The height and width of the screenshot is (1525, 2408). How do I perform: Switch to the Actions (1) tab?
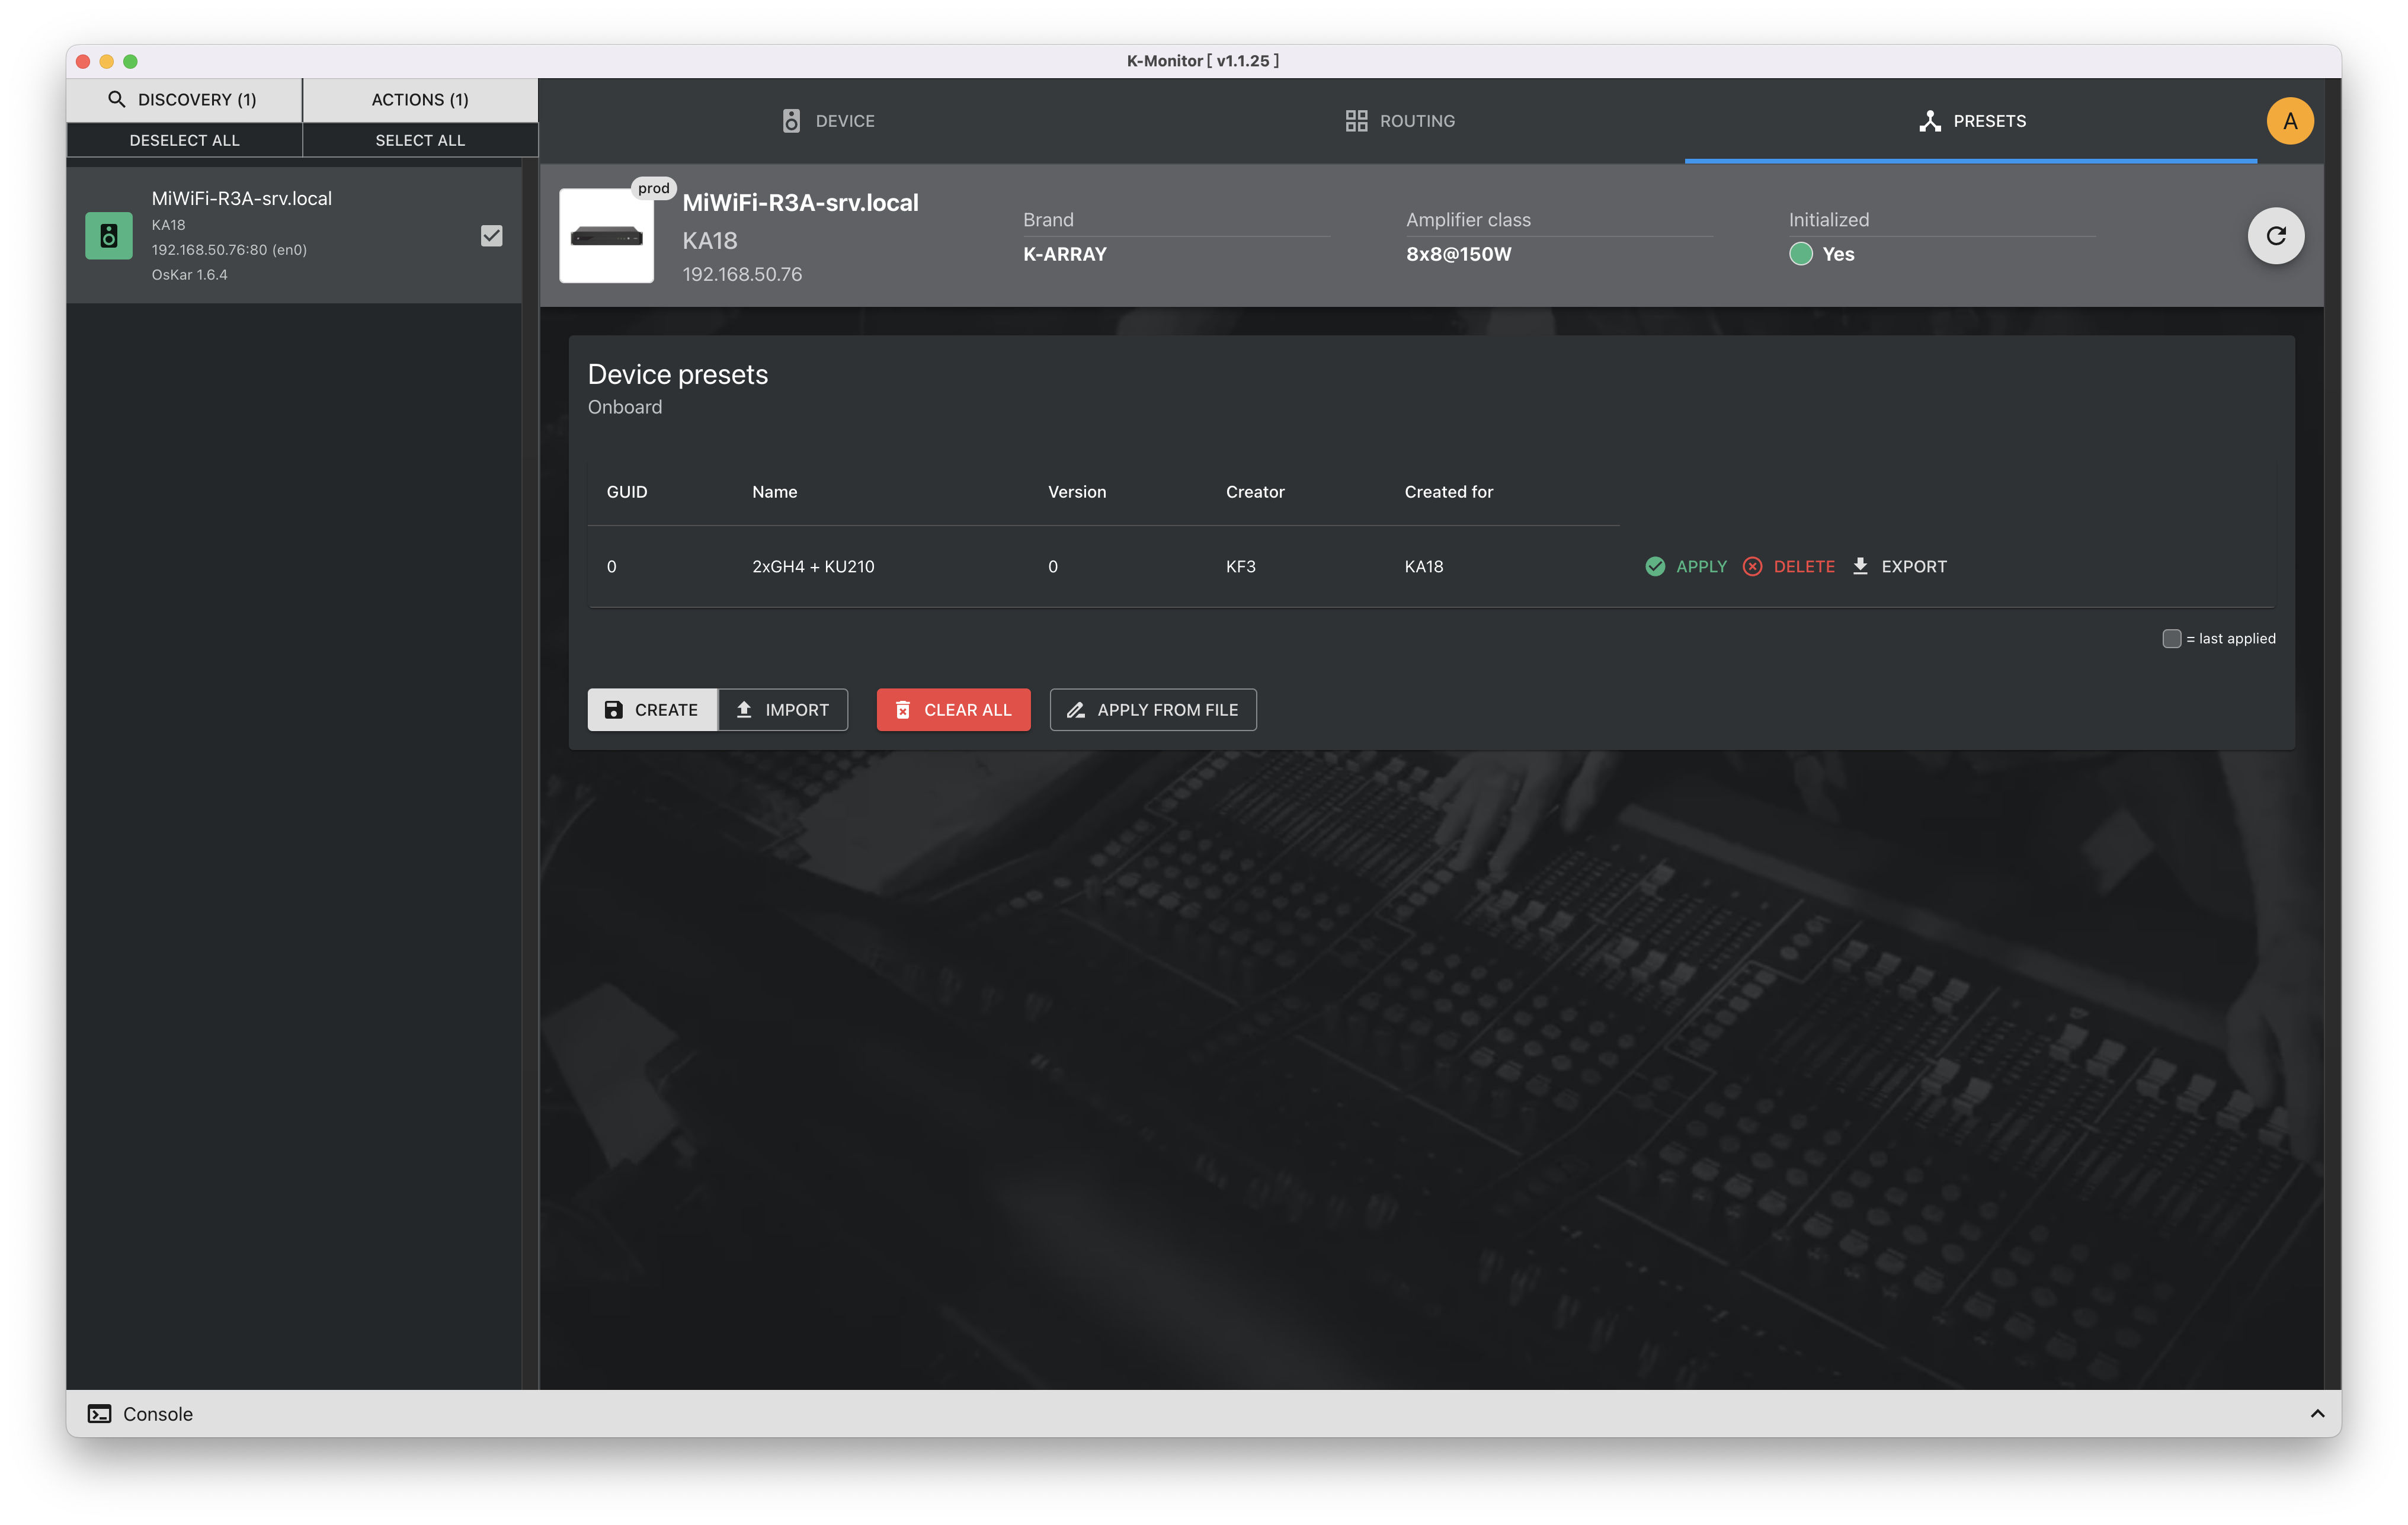pyautogui.click(x=420, y=99)
